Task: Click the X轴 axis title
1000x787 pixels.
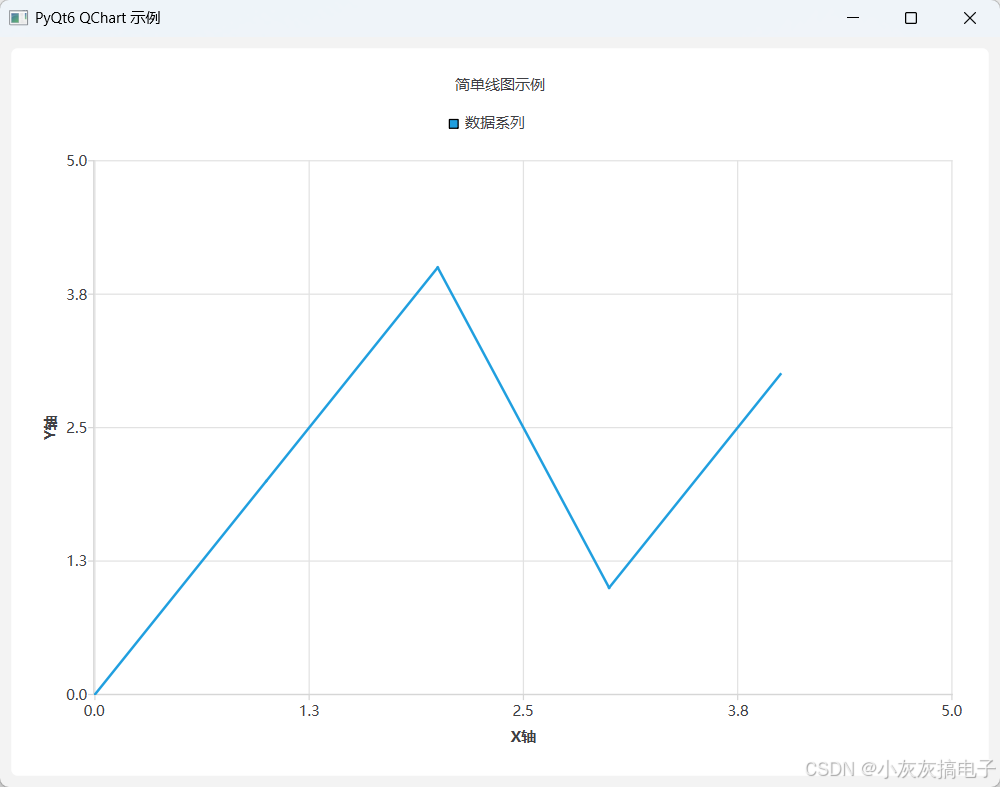Action: [523, 737]
